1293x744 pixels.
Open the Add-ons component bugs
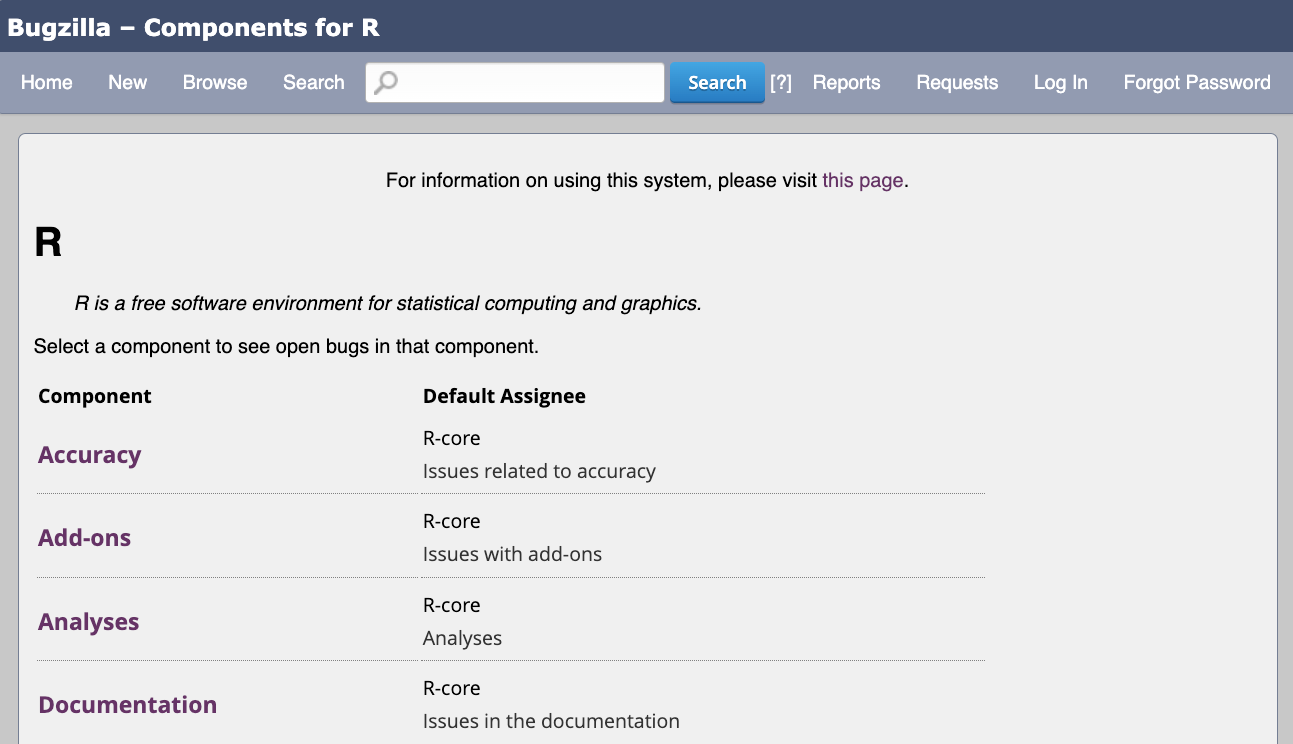coord(84,538)
